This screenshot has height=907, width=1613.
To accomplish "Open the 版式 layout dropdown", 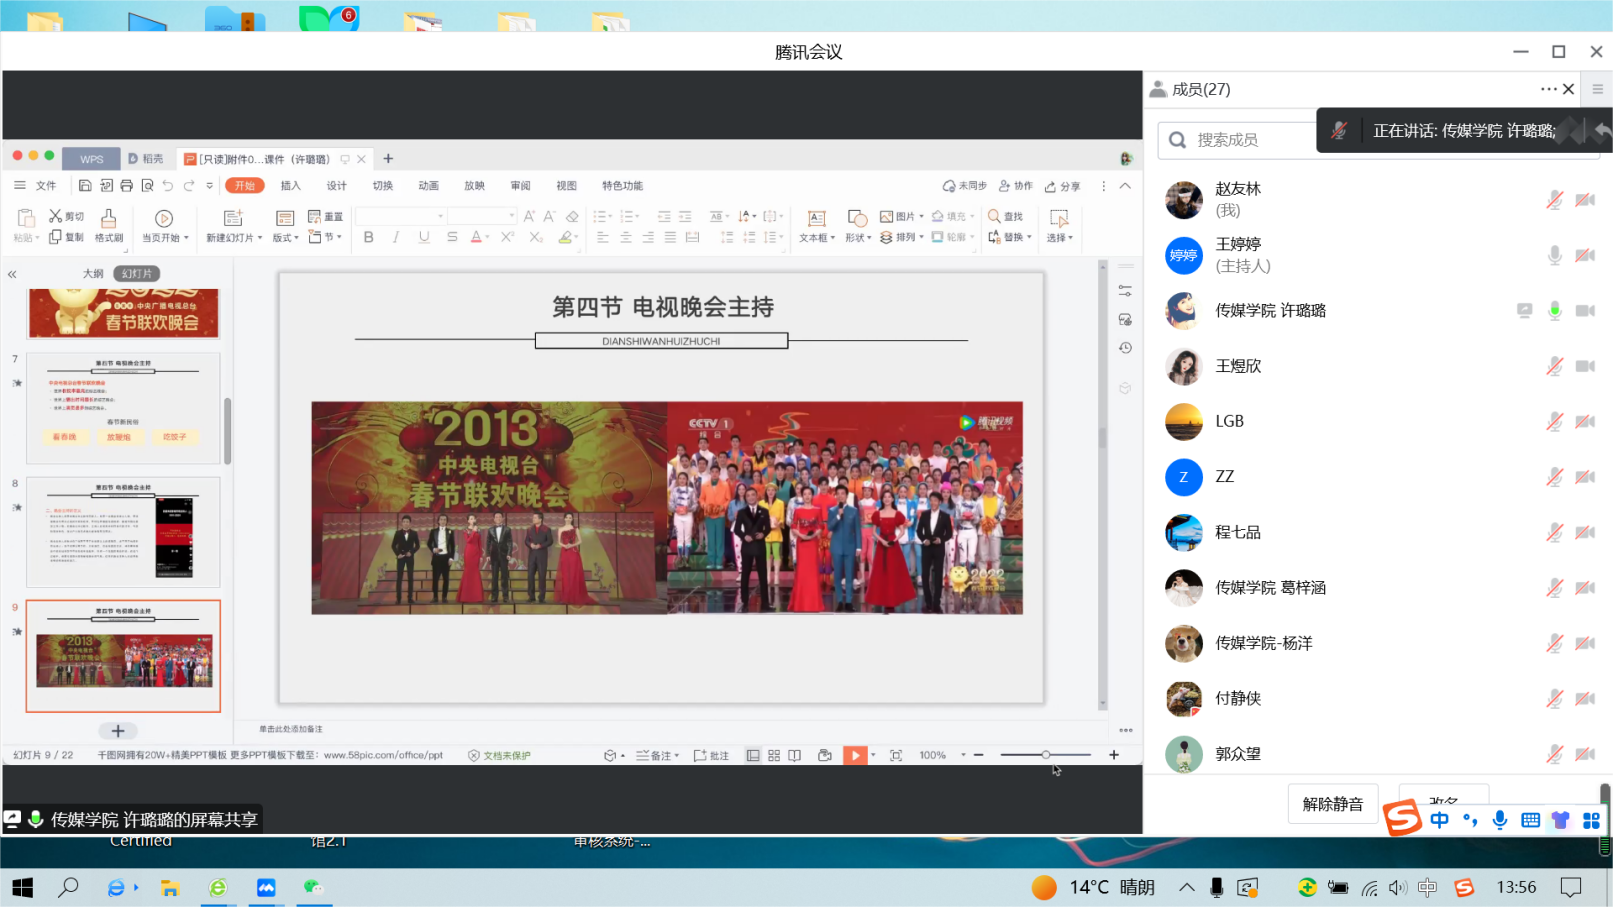I will coord(285,238).
